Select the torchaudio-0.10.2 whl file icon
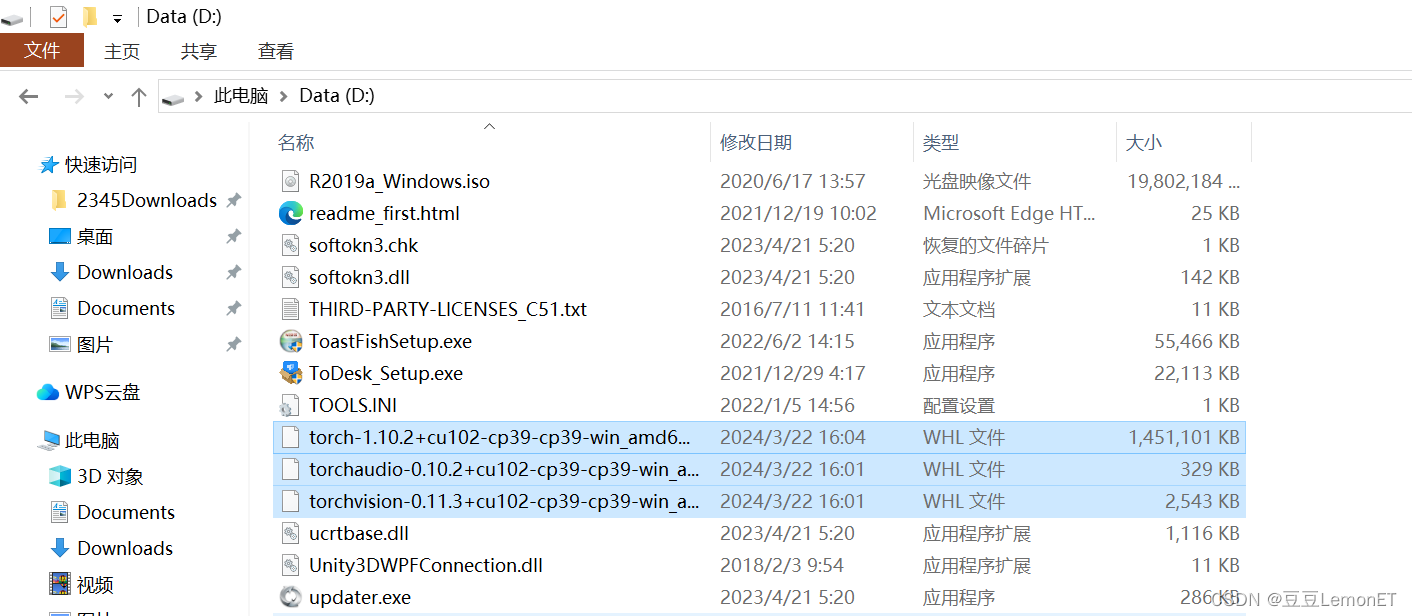This screenshot has width=1412, height=616. (290, 469)
